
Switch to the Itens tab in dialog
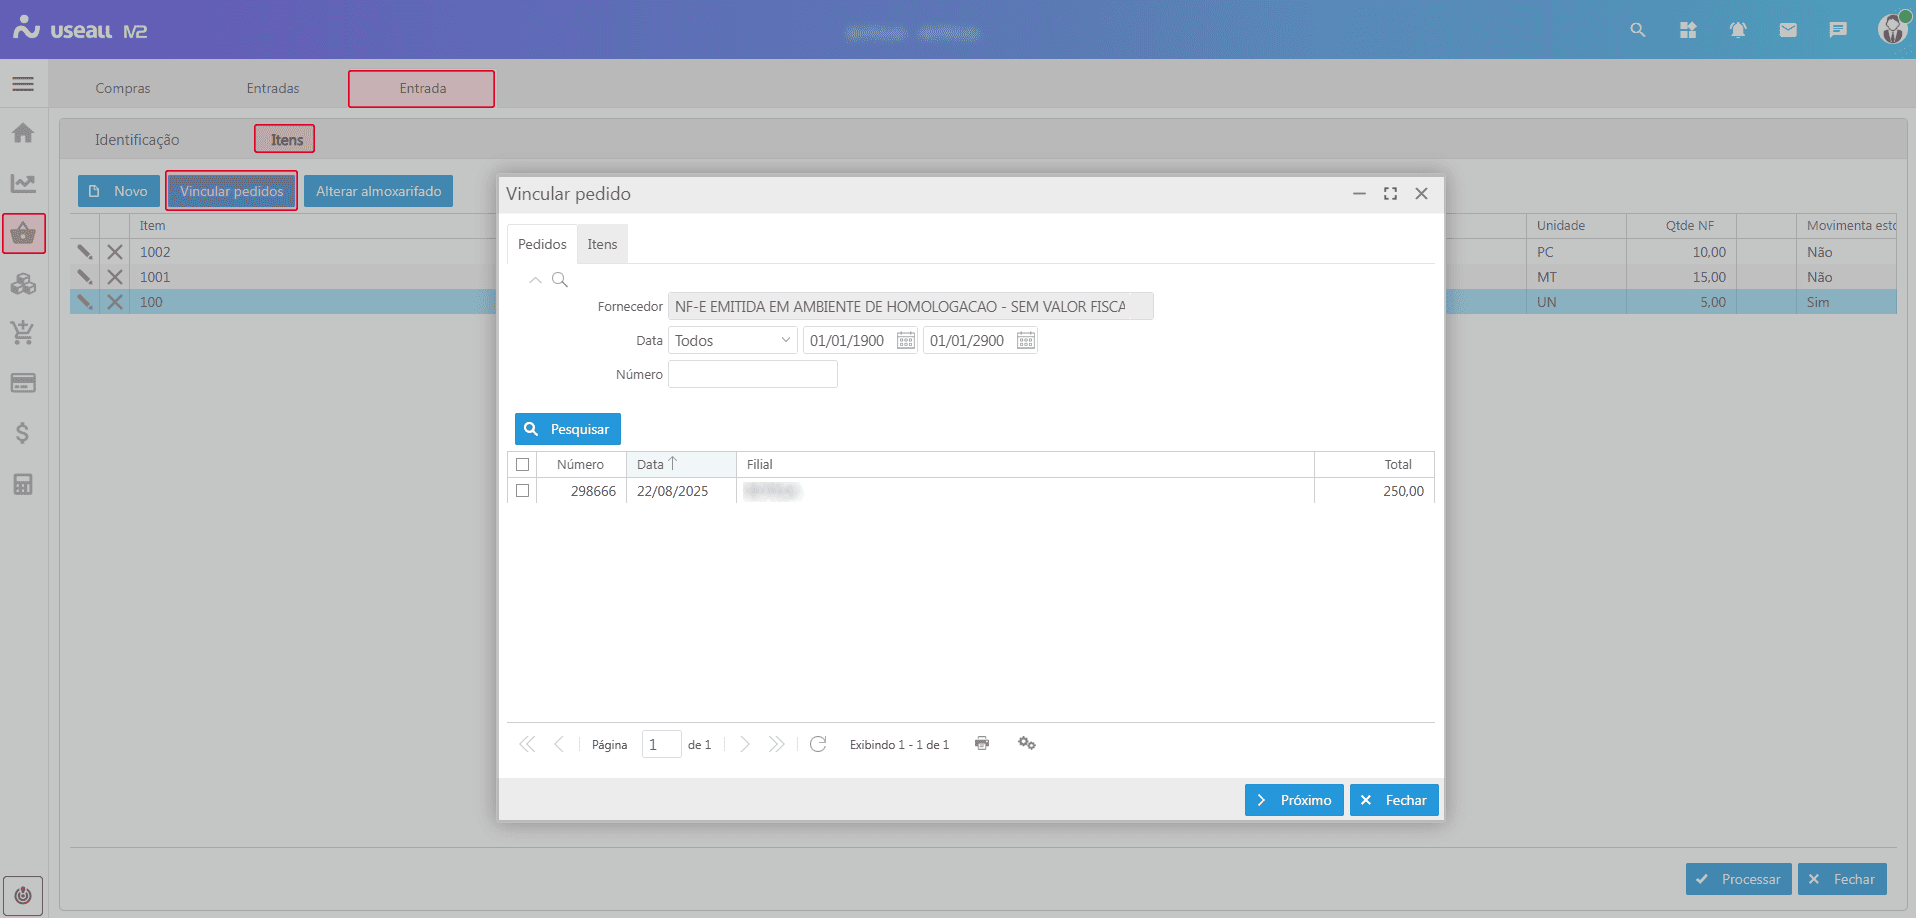pos(602,244)
